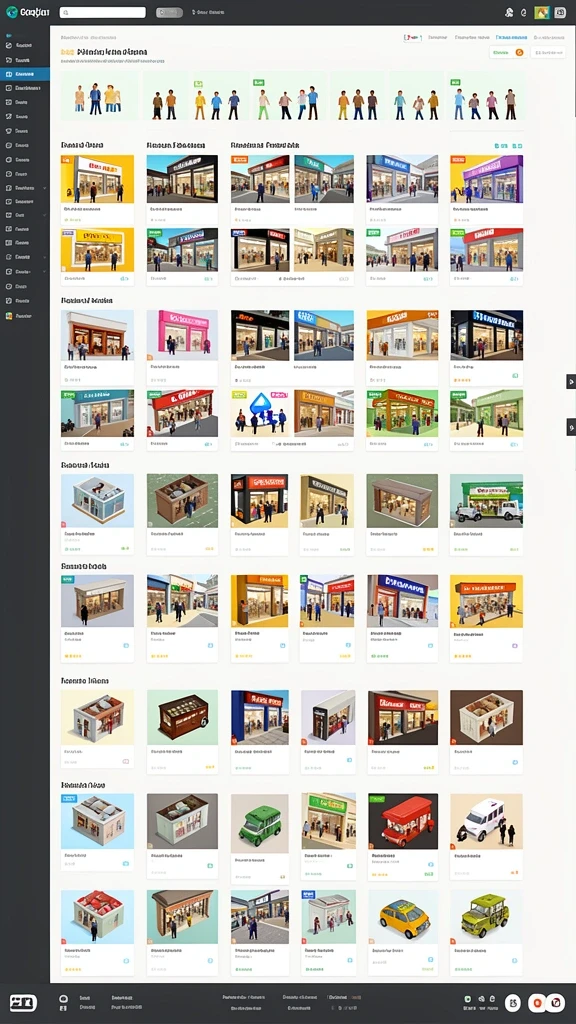The width and height of the screenshot is (576, 1024).
Task: Click the blue grid view icon above store grid
Action: pyautogui.click(x=497, y=146)
